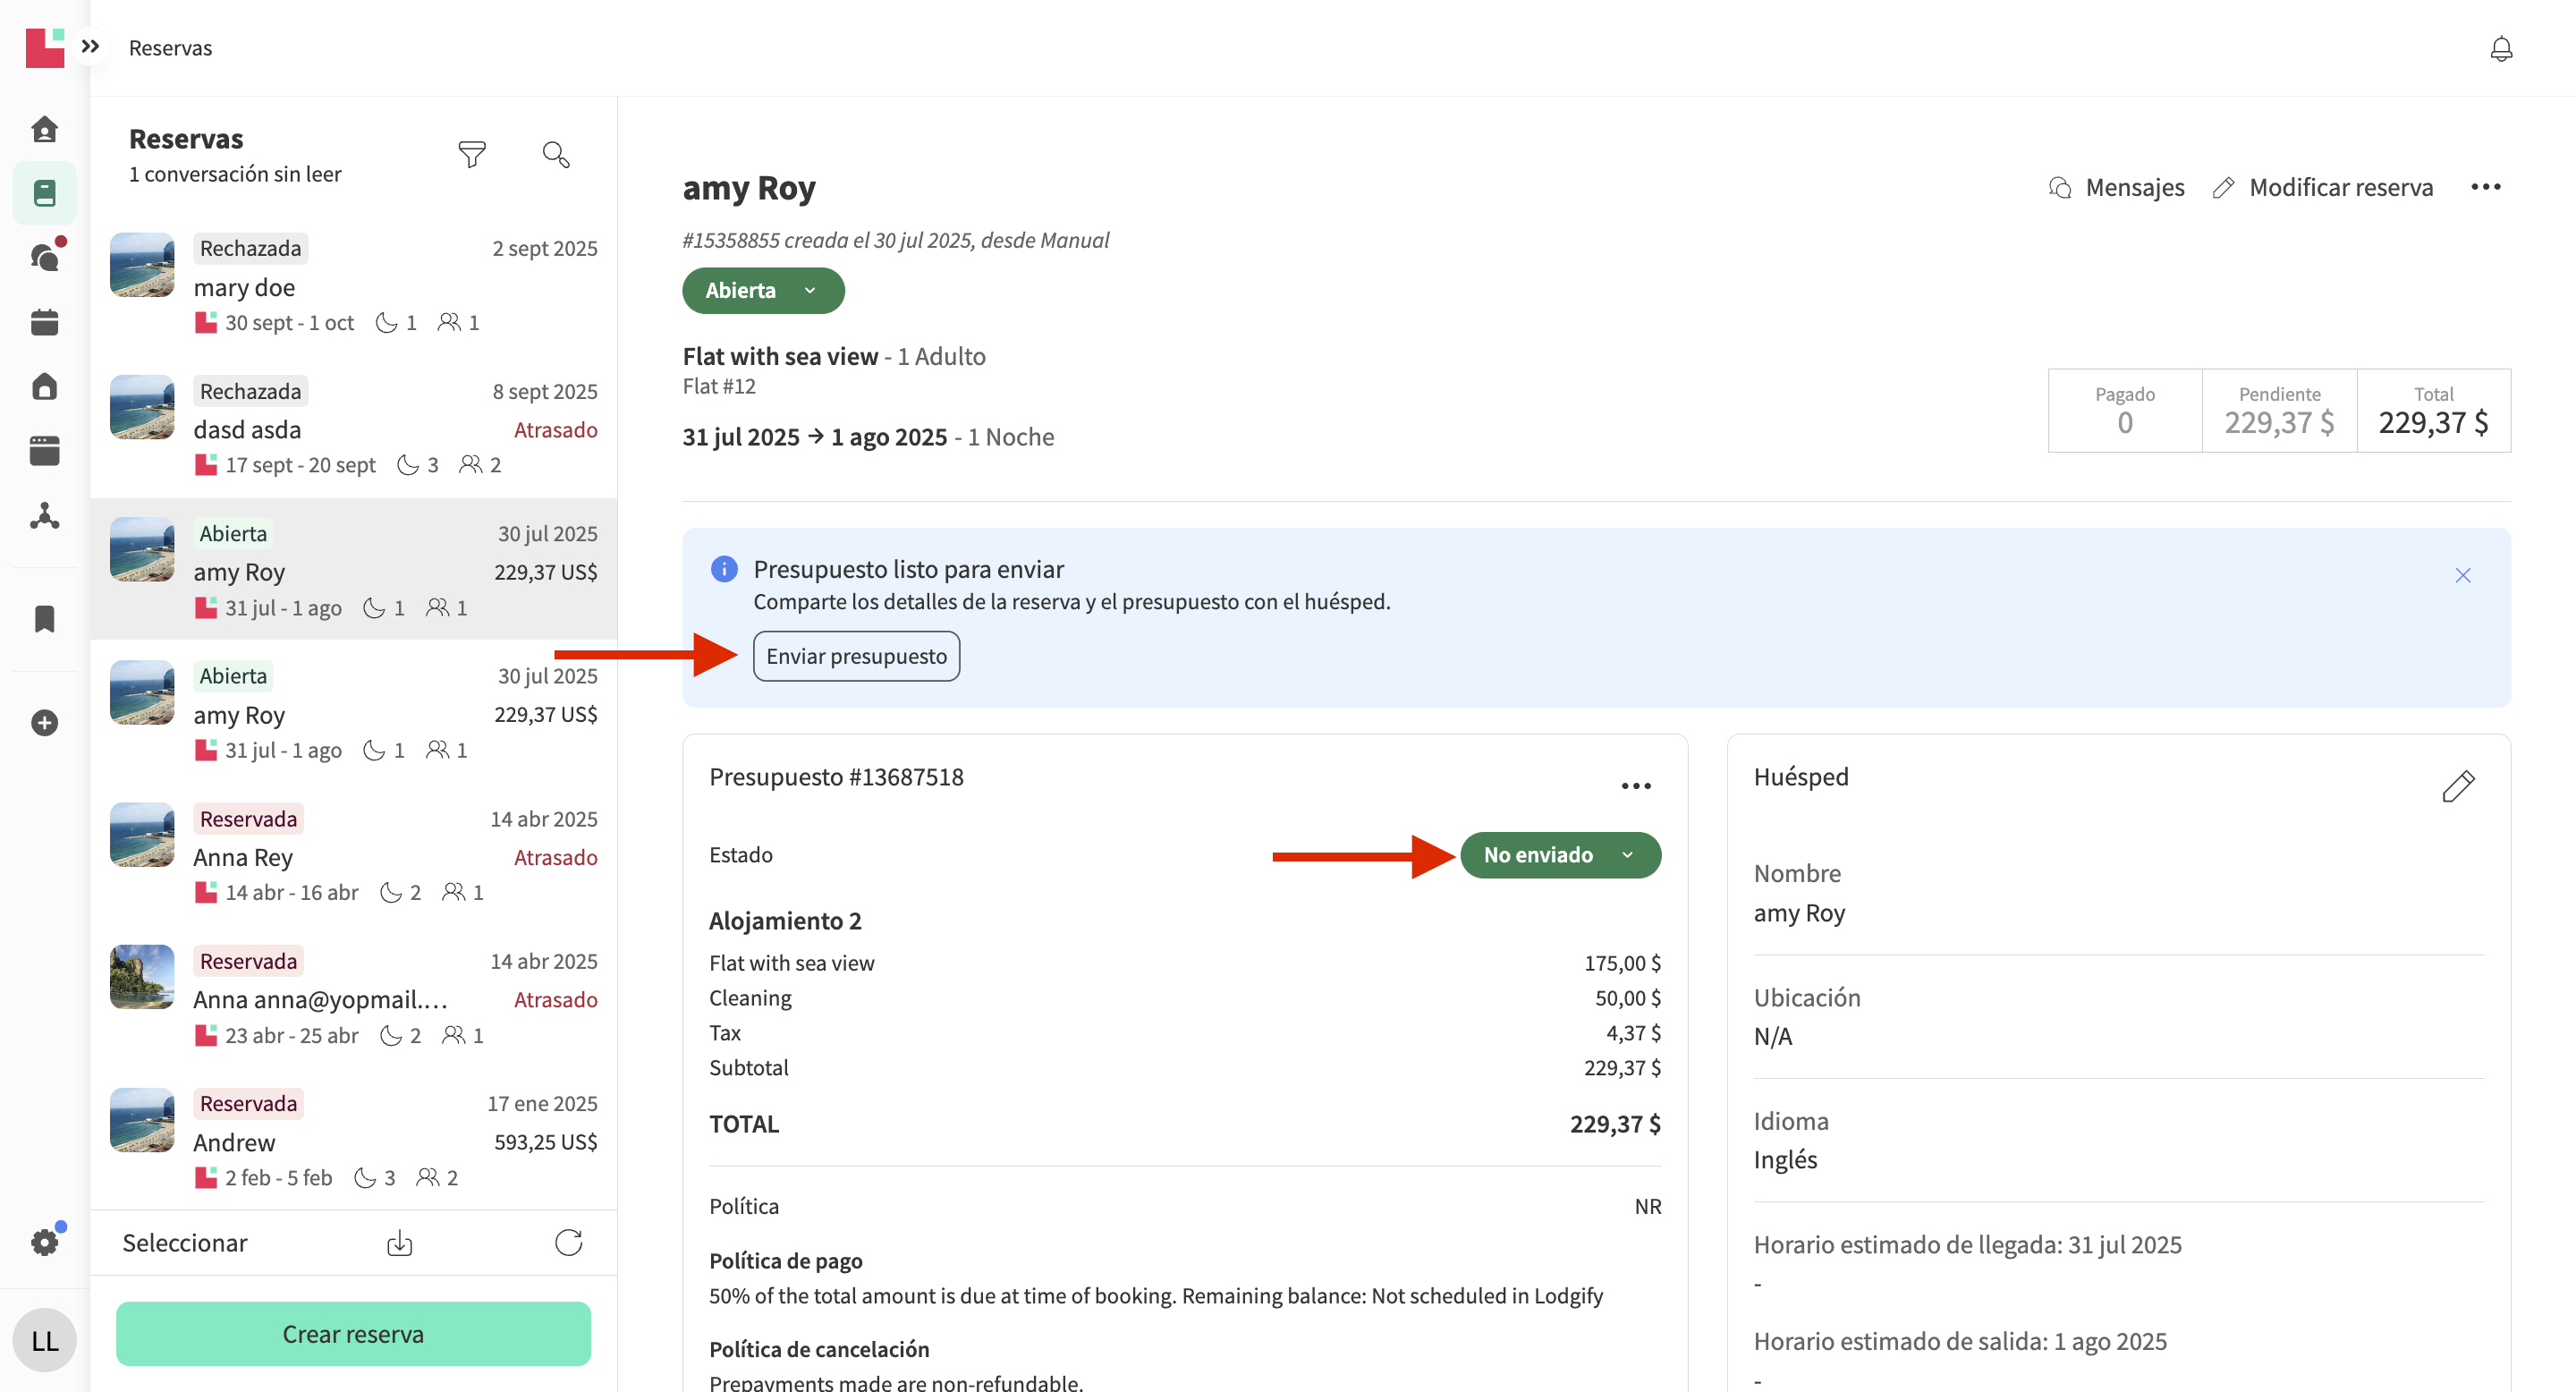
Task: Open the inbox chat icon in sidebar
Action: 45,258
